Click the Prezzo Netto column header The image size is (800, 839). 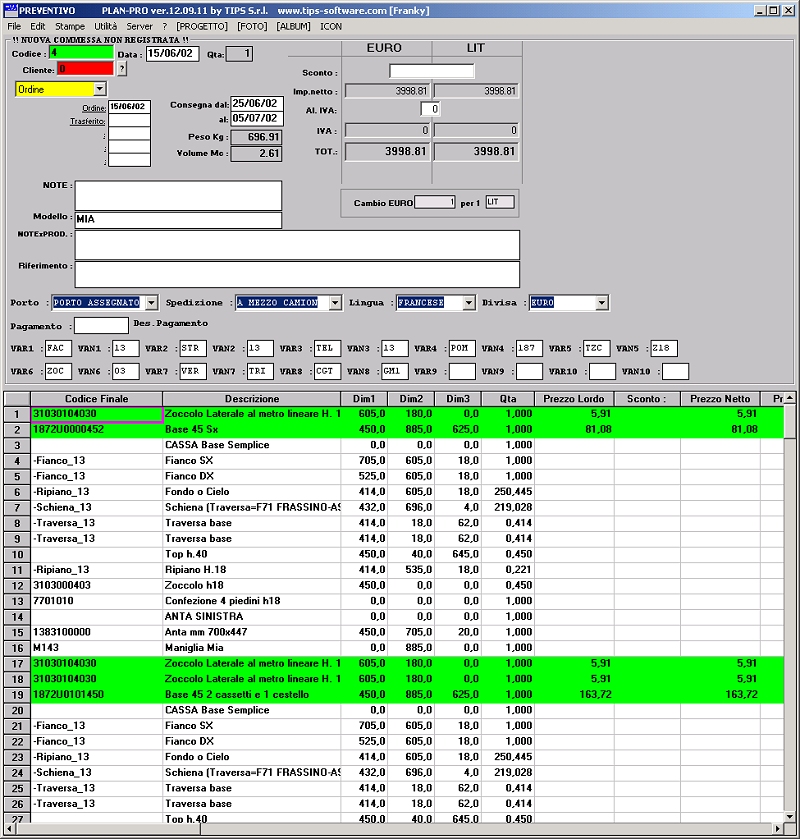click(x=720, y=399)
